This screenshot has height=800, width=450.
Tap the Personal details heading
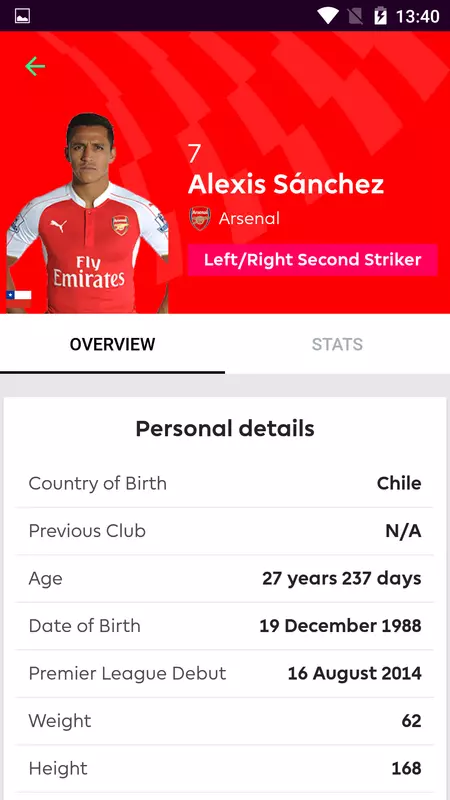(225, 429)
